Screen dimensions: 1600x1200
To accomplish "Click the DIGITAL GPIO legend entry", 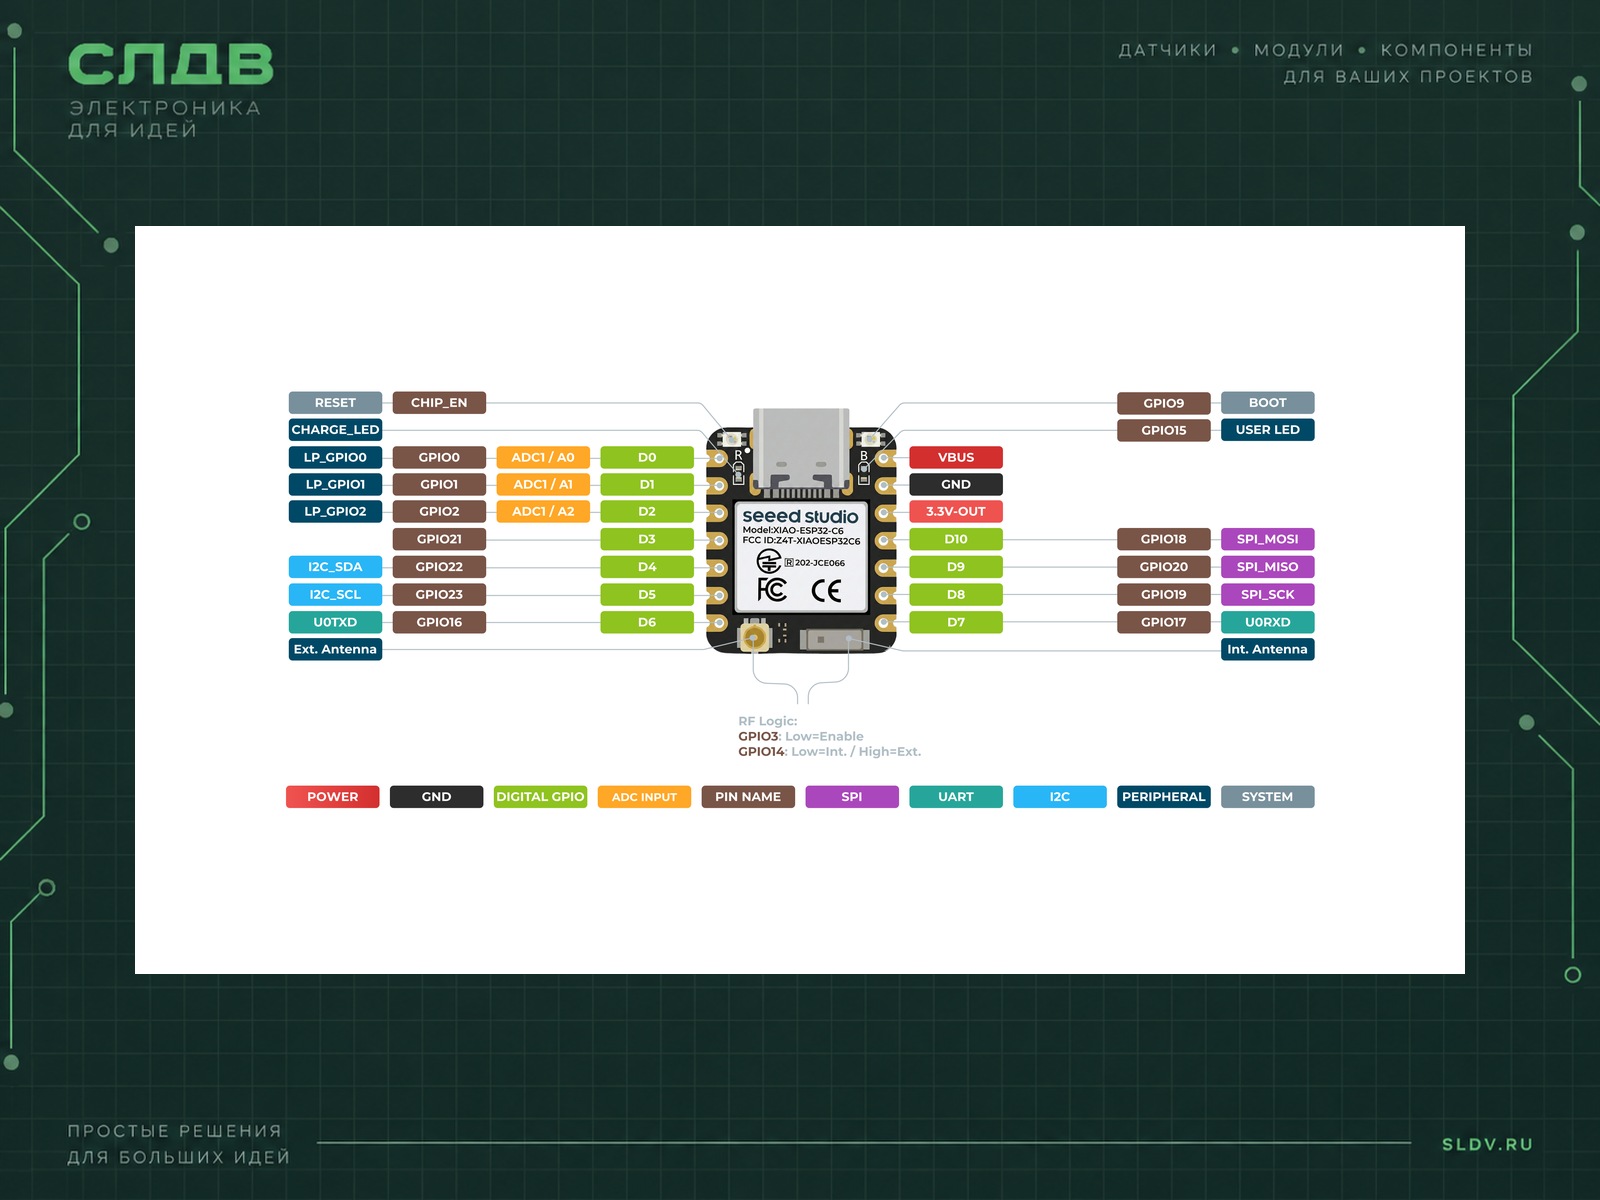I will coord(540,797).
